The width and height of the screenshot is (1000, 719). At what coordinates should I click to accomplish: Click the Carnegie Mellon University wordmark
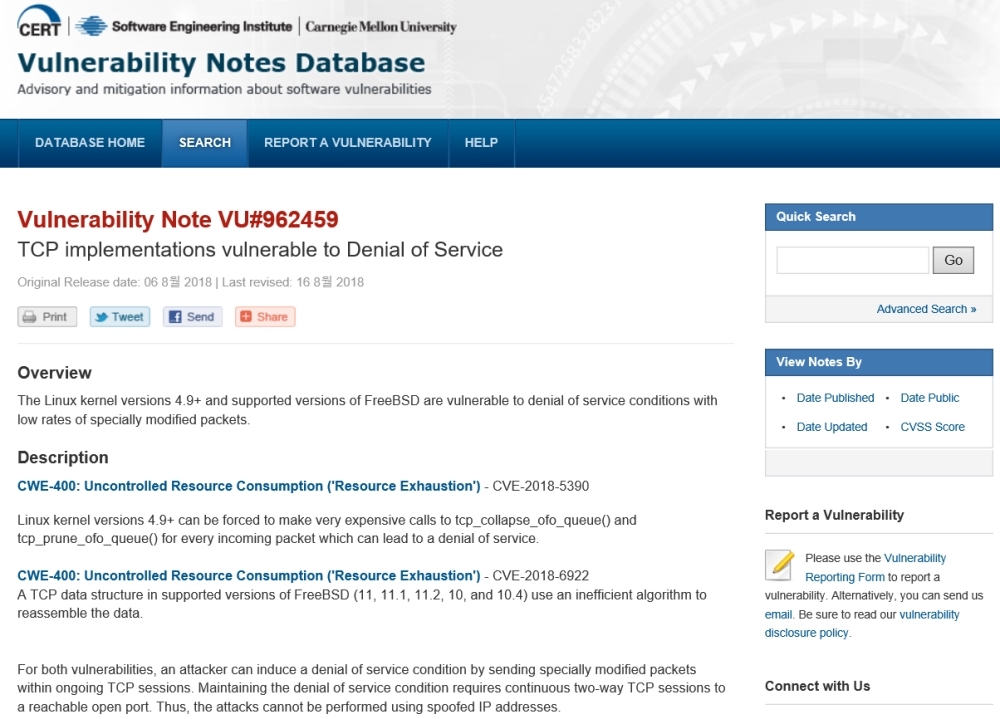coord(381,27)
